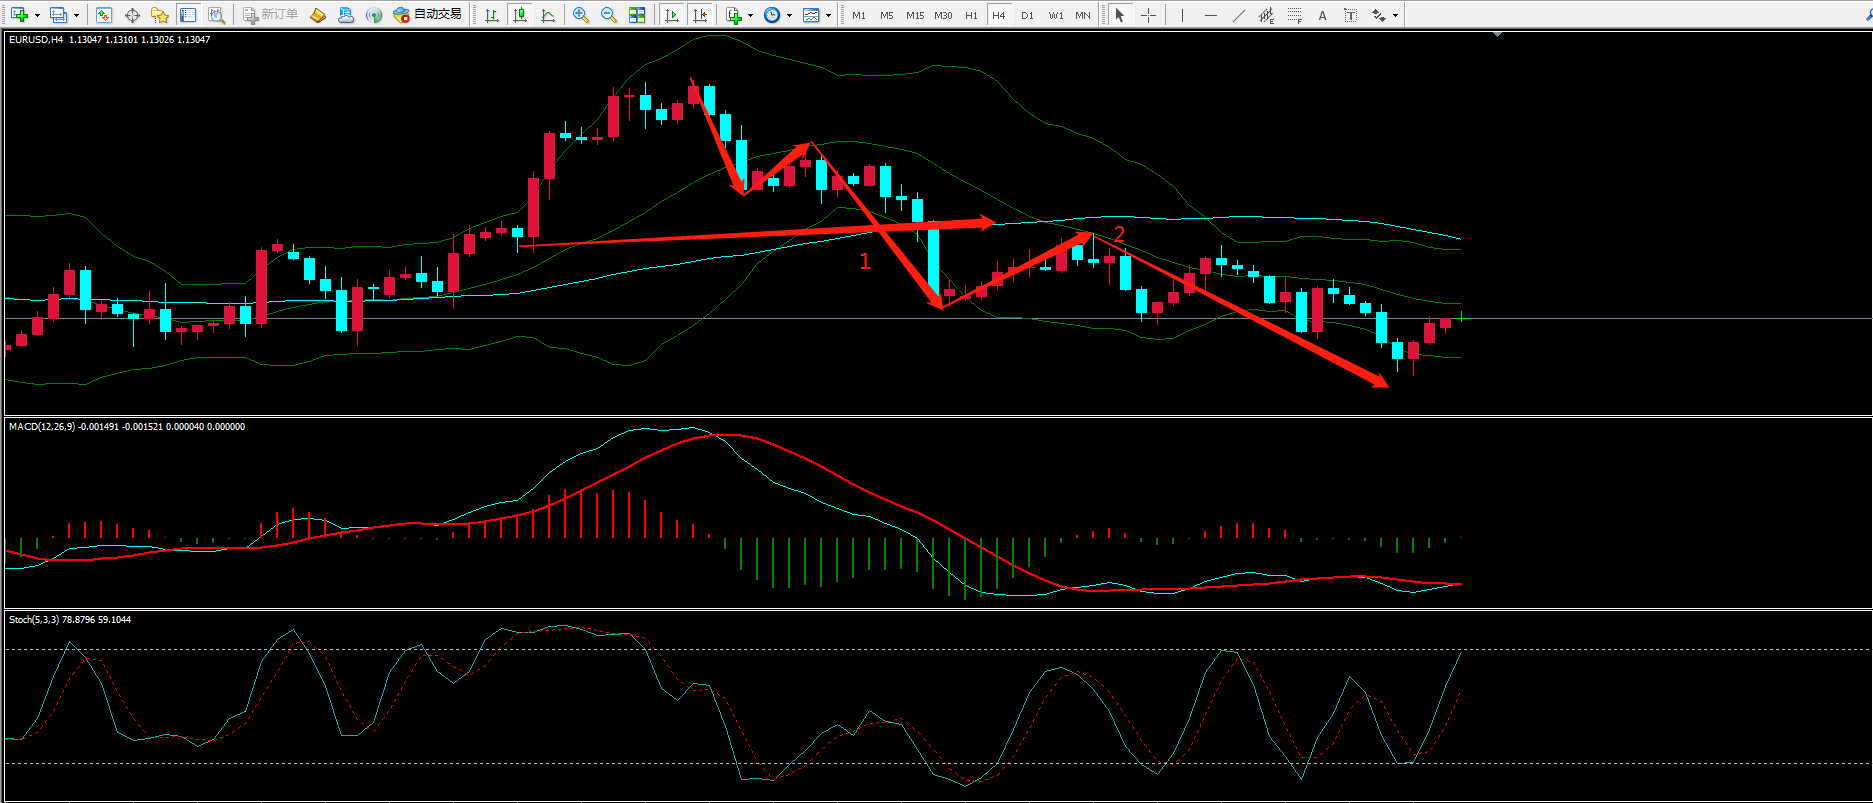Select the Fibonacci retracement tool
Image resolution: width=1873 pixels, height=803 pixels.
[x=1294, y=15]
